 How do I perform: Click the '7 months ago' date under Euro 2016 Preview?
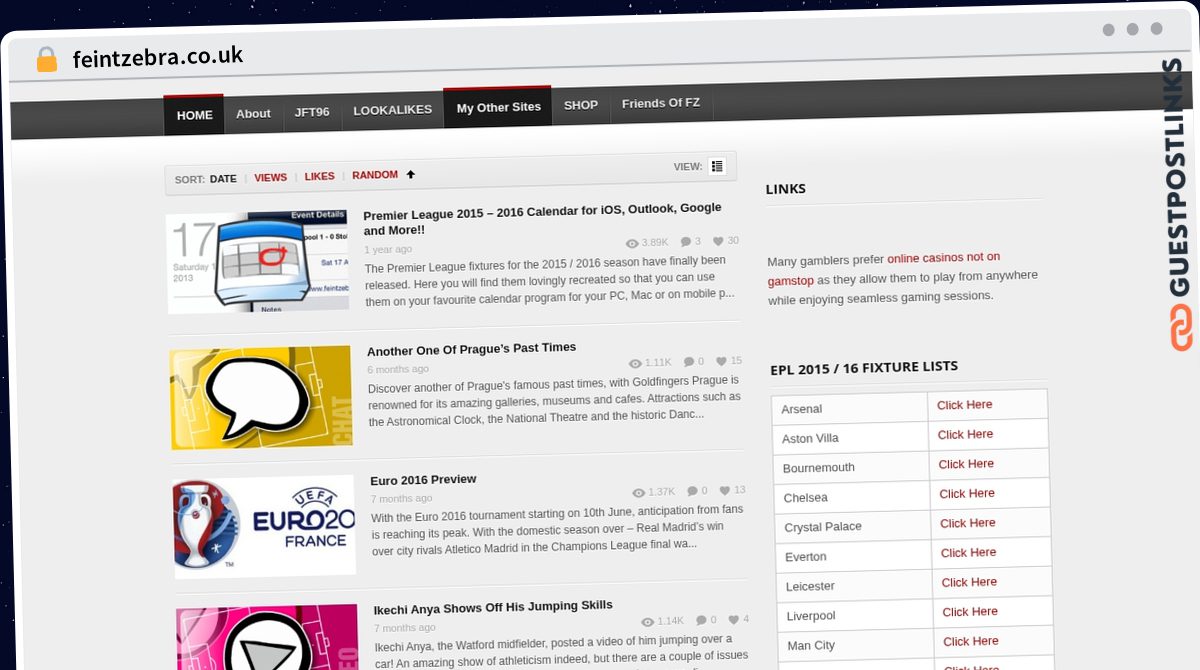402,498
